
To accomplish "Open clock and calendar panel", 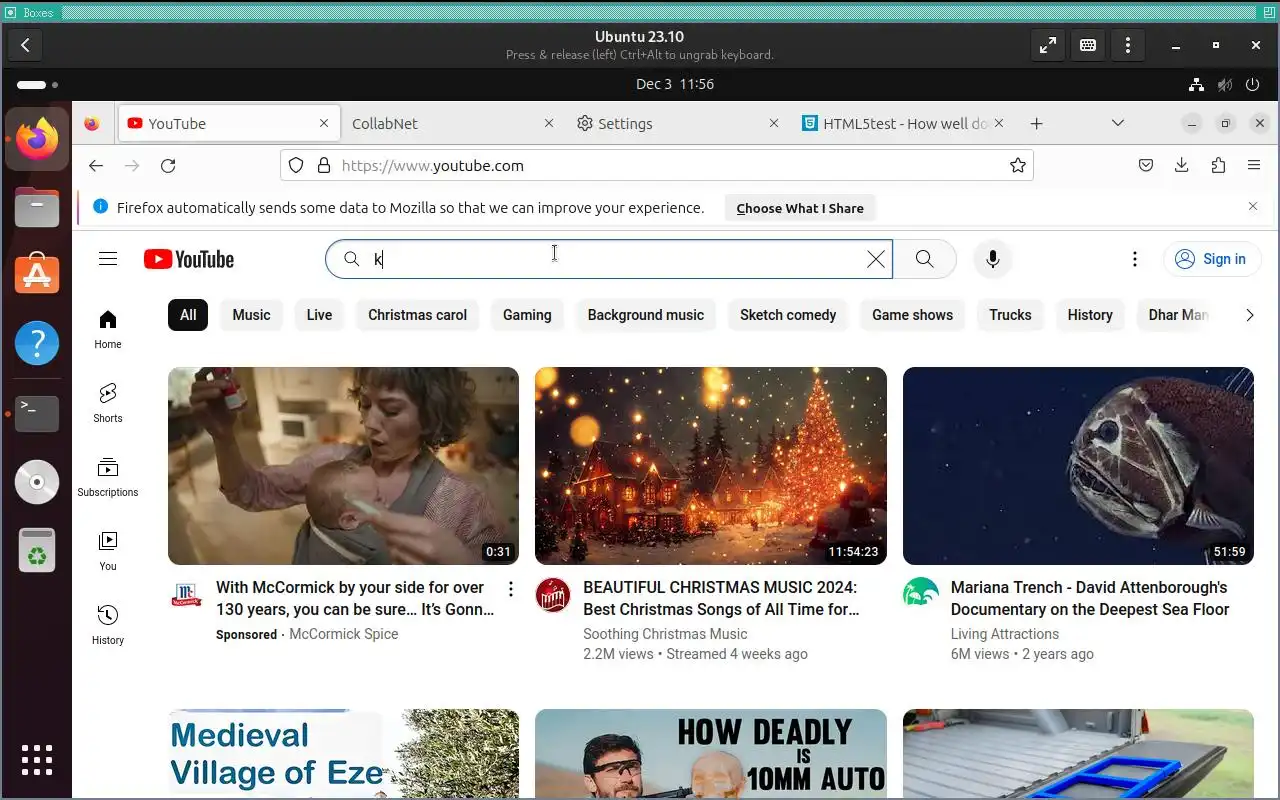I will [x=675, y=85].
